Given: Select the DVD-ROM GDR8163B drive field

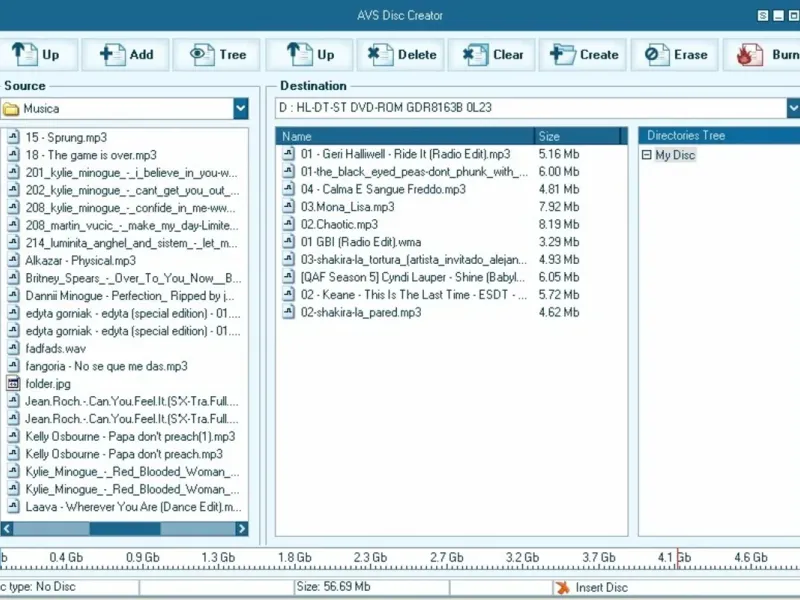Looking at the screenshot, I should coord(531,108).
